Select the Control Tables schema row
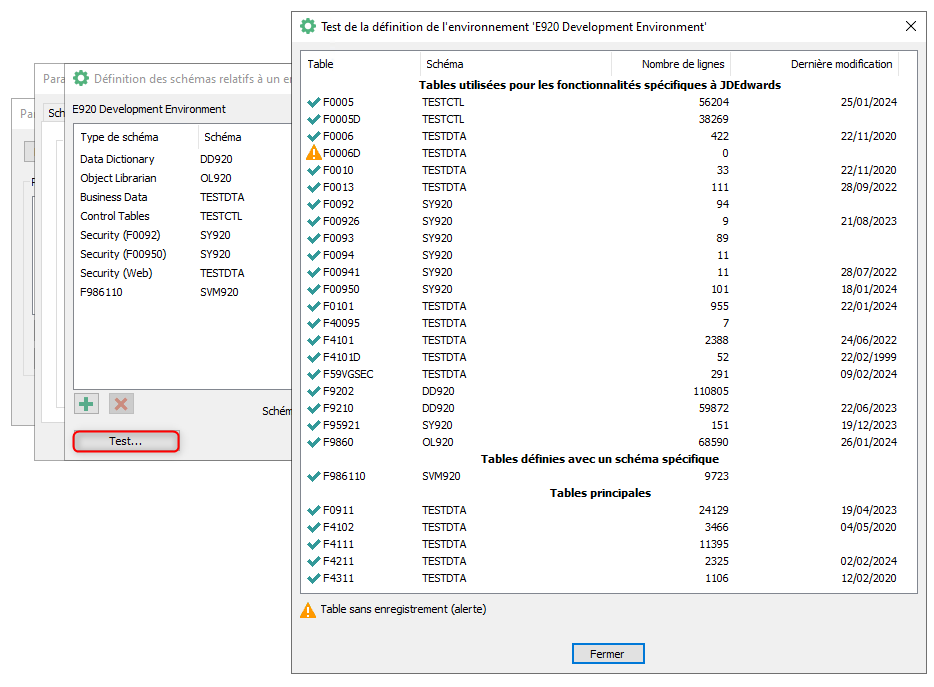The image size is (934, 687). click(x=182, y=216)
